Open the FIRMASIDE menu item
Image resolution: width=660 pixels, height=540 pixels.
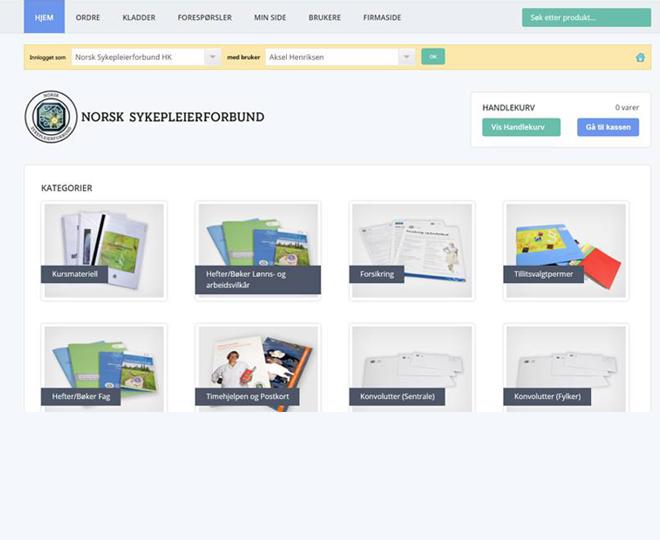tap(383, 17)
